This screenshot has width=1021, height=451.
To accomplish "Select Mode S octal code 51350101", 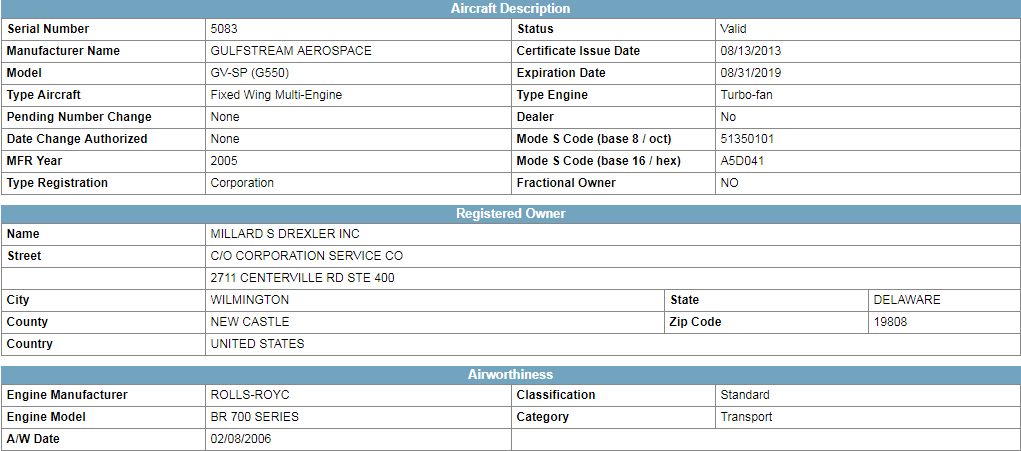I will click(x=747, y=139).
